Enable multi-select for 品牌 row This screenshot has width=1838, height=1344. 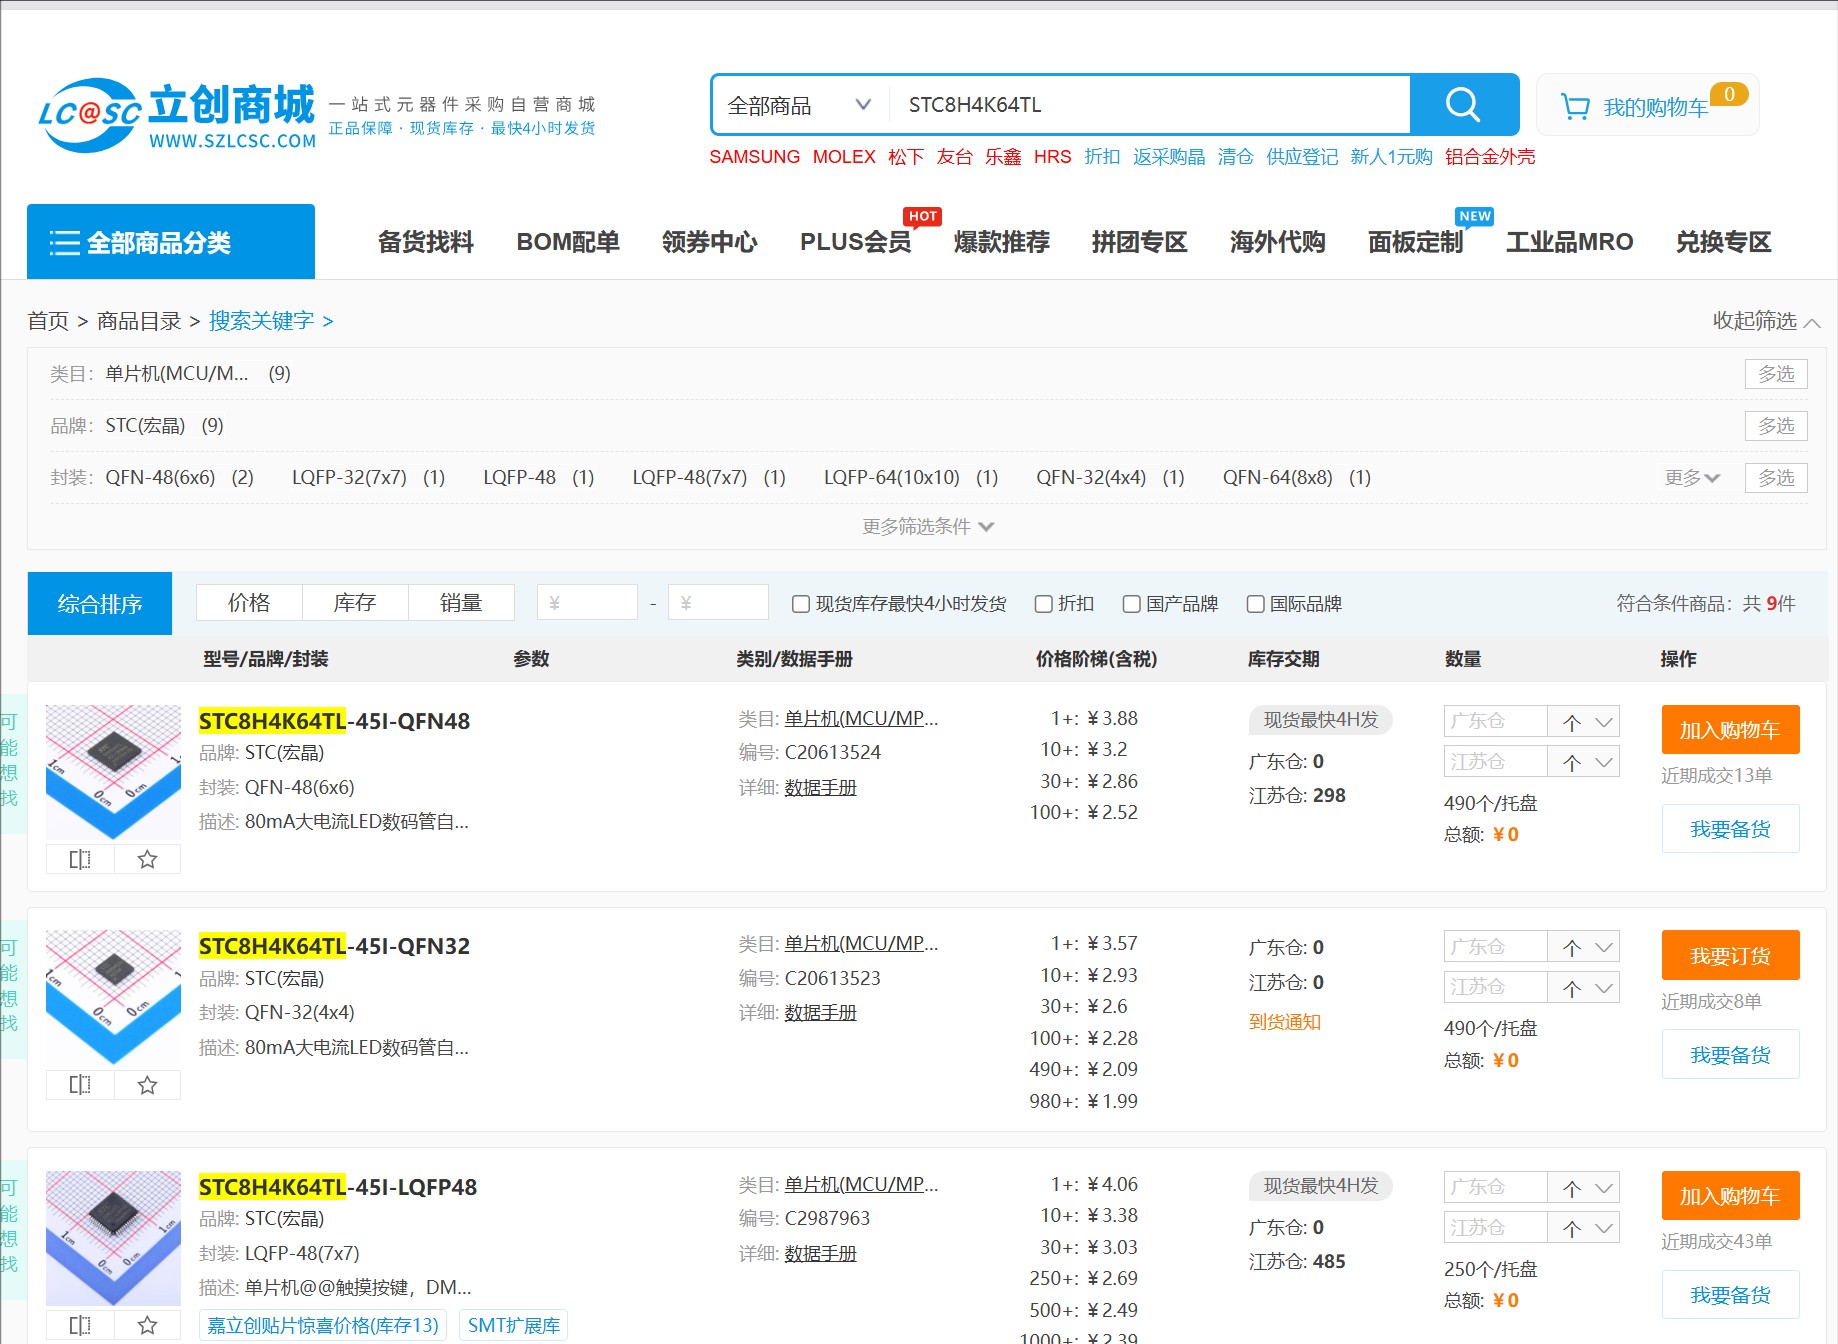[1776, 426]
